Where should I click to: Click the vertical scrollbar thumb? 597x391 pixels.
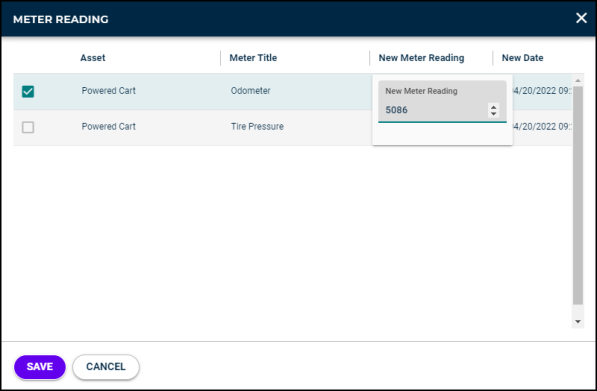coord(578,195)
